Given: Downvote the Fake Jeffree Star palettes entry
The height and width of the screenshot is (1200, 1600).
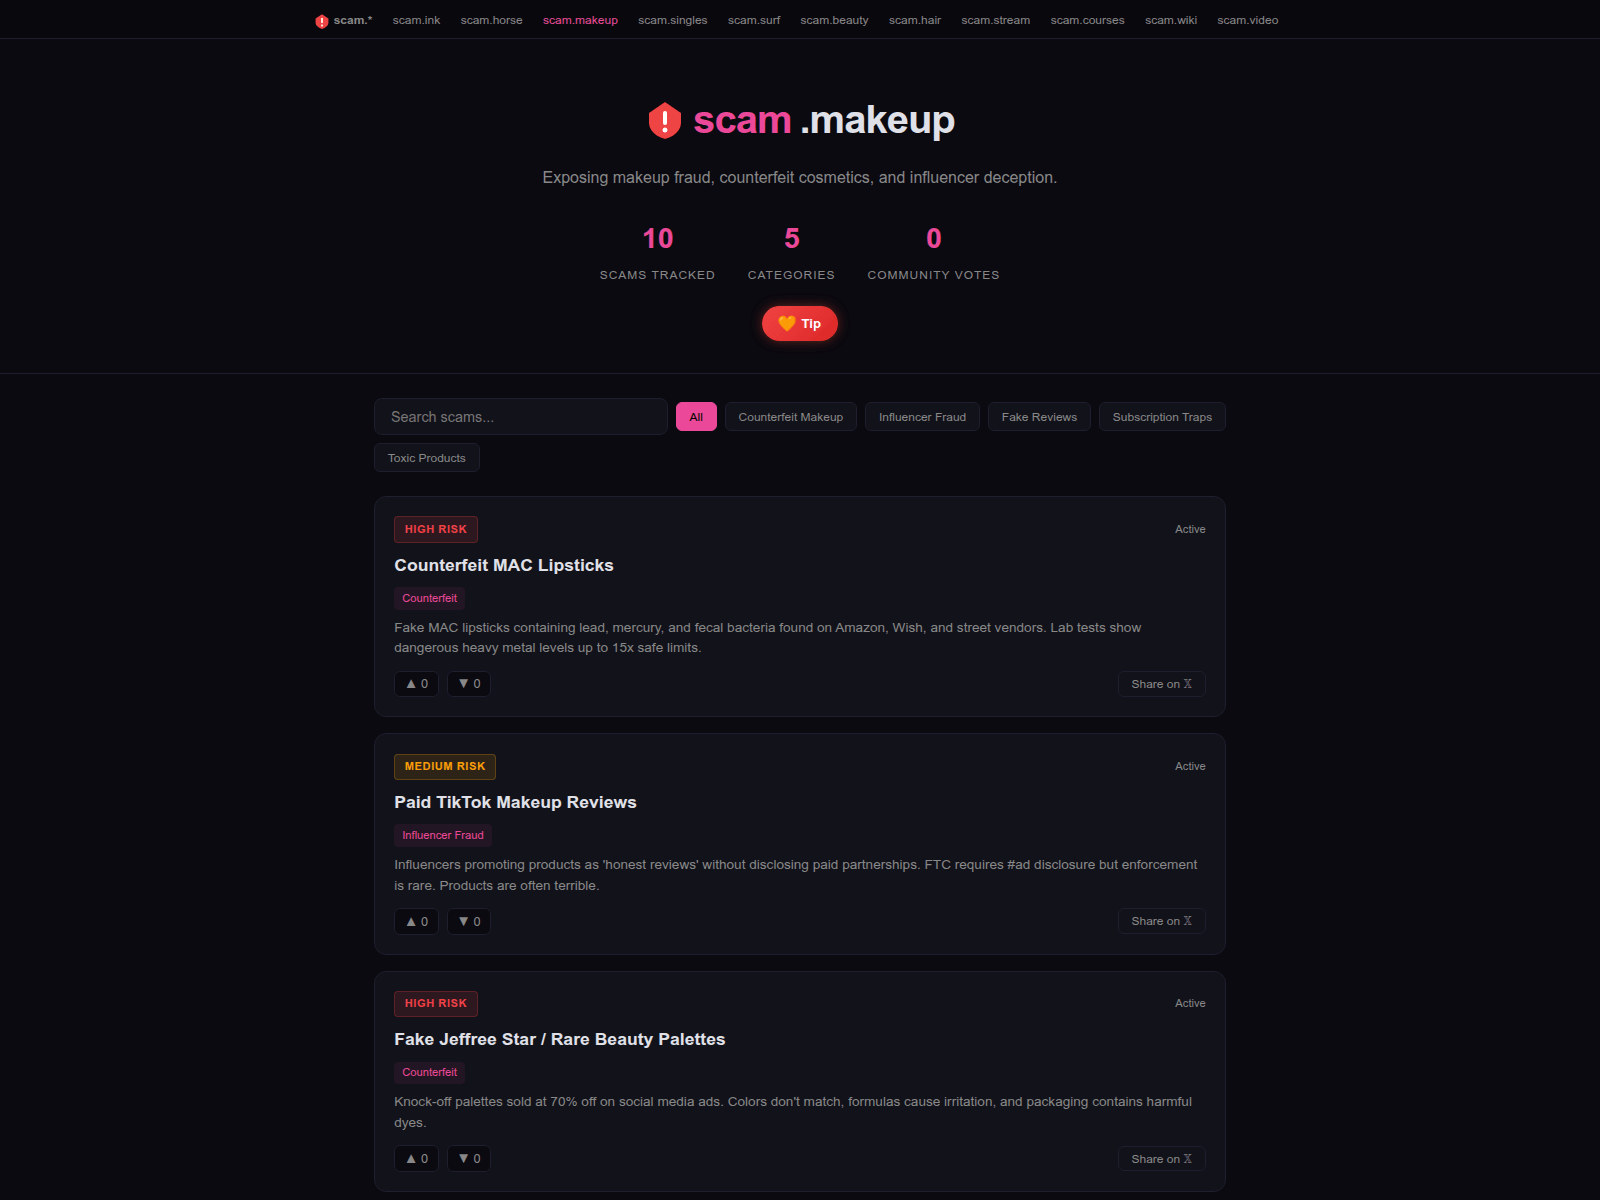Looking at the screenshot, I should (x=469, y=1158).
